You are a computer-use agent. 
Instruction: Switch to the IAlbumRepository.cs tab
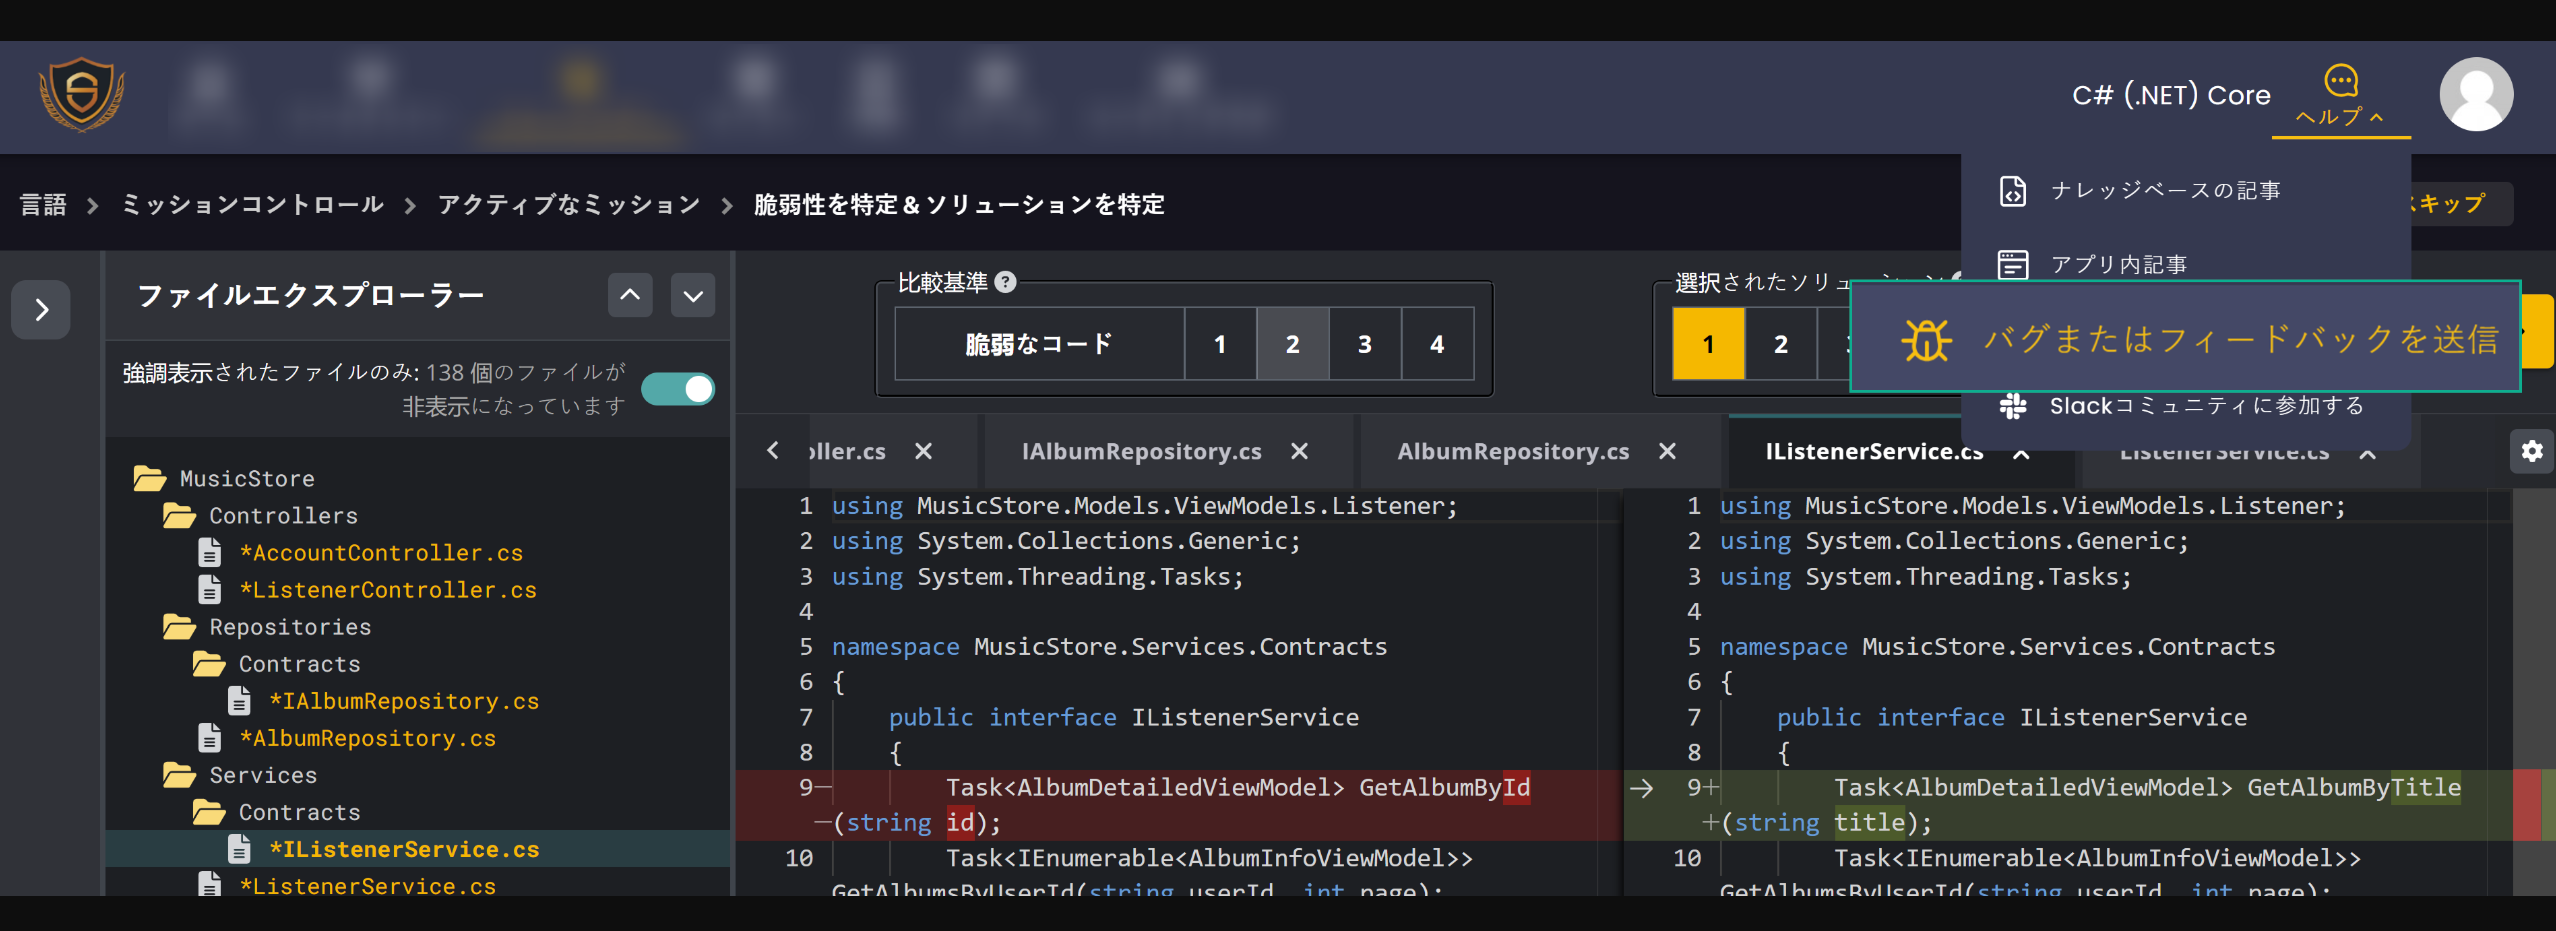(1141, 451)
